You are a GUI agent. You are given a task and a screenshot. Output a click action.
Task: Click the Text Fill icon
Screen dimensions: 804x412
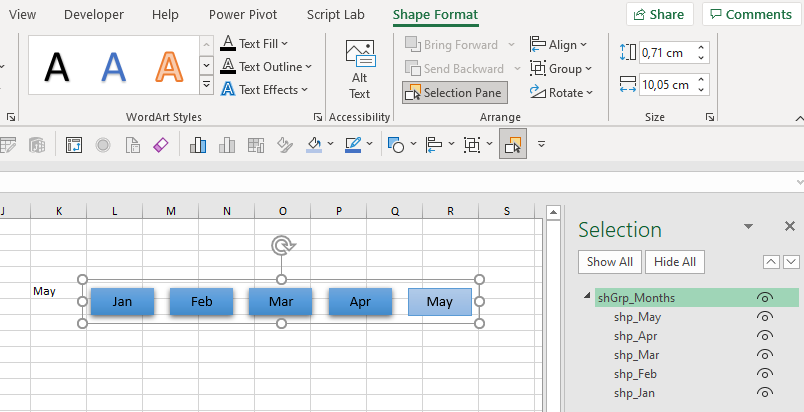(228, 44)
